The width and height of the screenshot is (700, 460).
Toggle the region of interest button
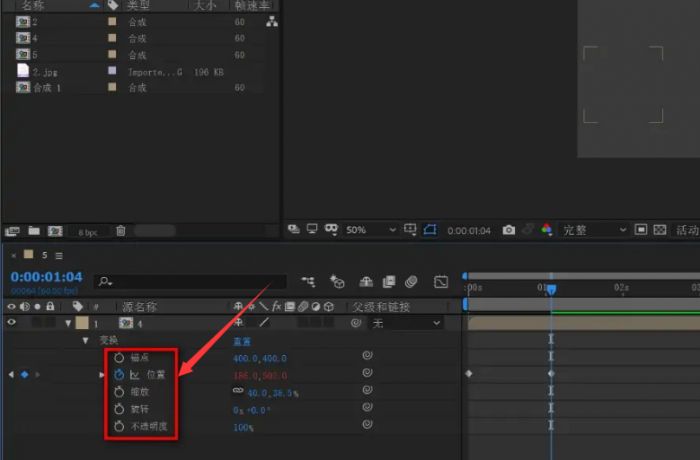click(429, 230)
